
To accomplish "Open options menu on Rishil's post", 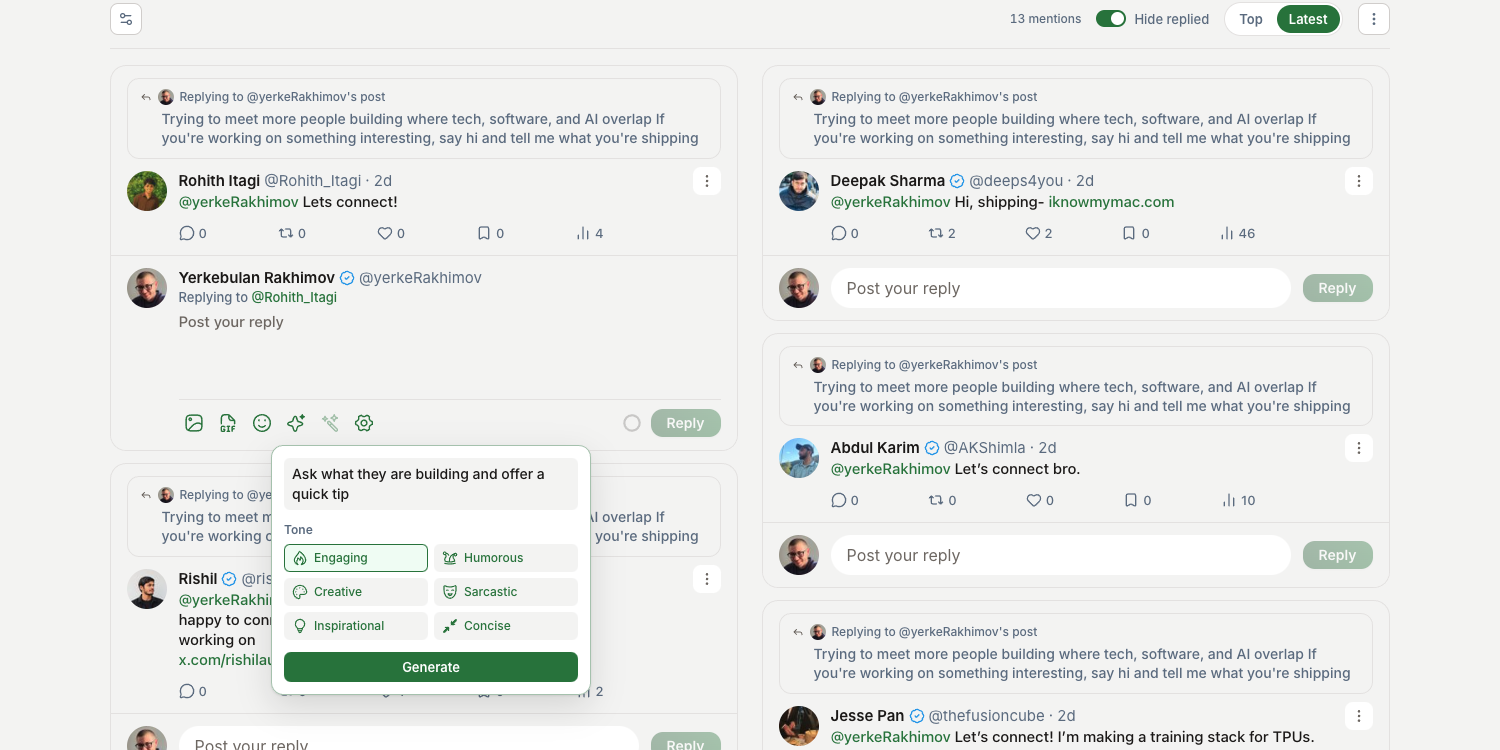I will [x=707, y=579].
